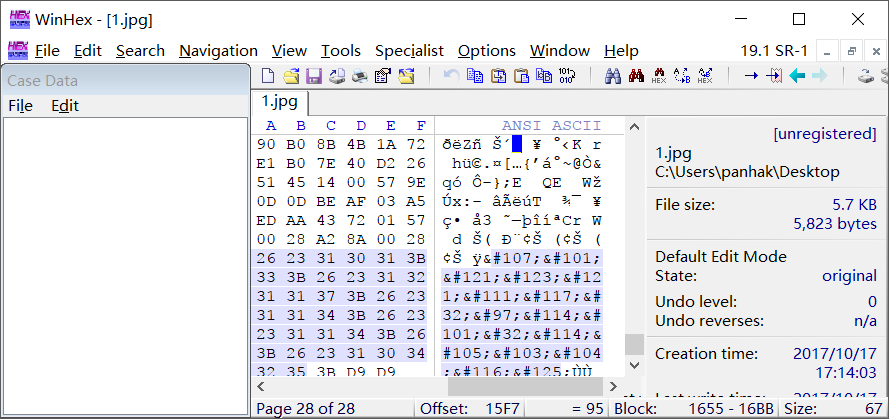
Task: Click the Paste clipboard icon
Action: (520, 76)
